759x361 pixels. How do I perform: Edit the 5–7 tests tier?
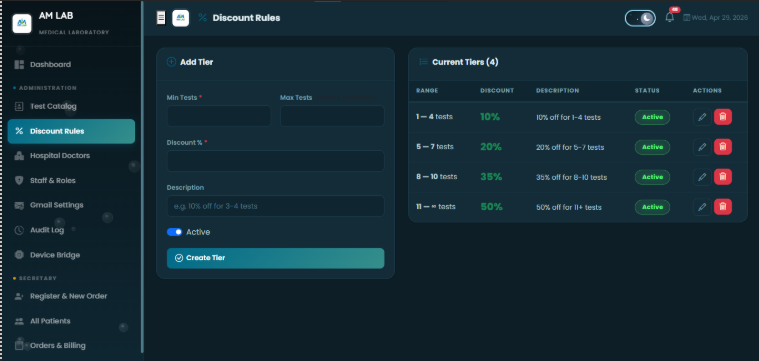pyautogui.click(x=702, y=147)
